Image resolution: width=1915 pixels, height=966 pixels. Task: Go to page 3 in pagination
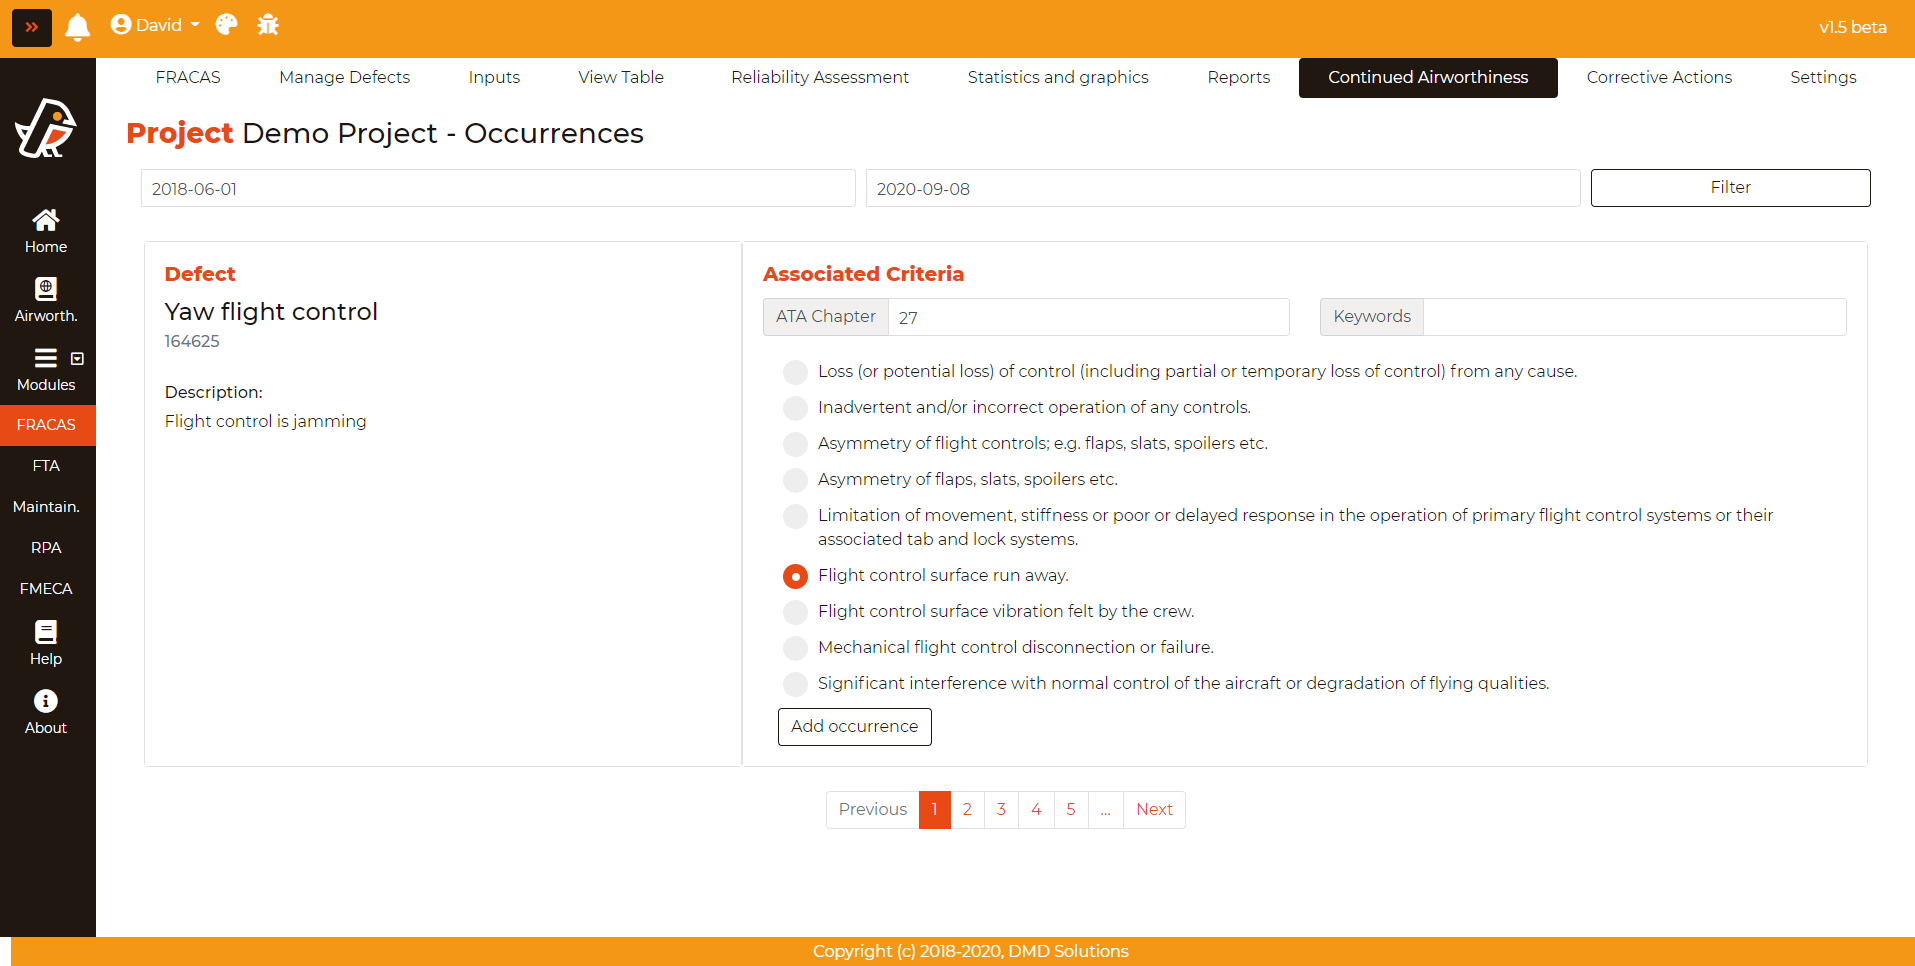pos(1001,810)
